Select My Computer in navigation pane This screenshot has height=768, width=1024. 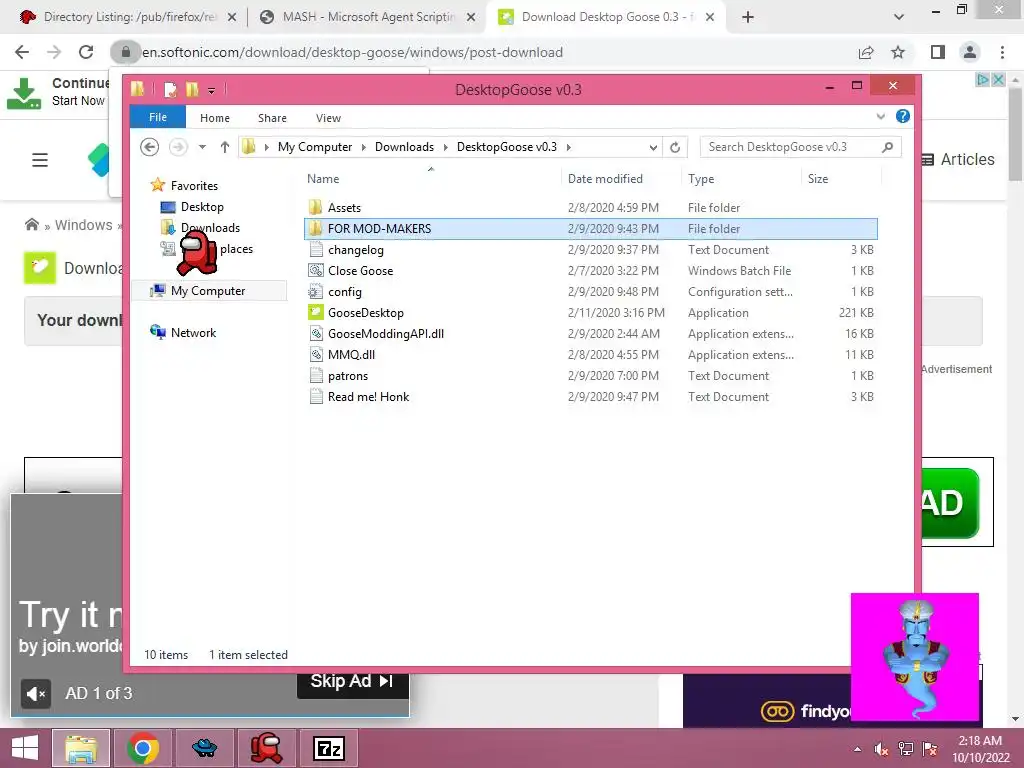coord(208,291)
